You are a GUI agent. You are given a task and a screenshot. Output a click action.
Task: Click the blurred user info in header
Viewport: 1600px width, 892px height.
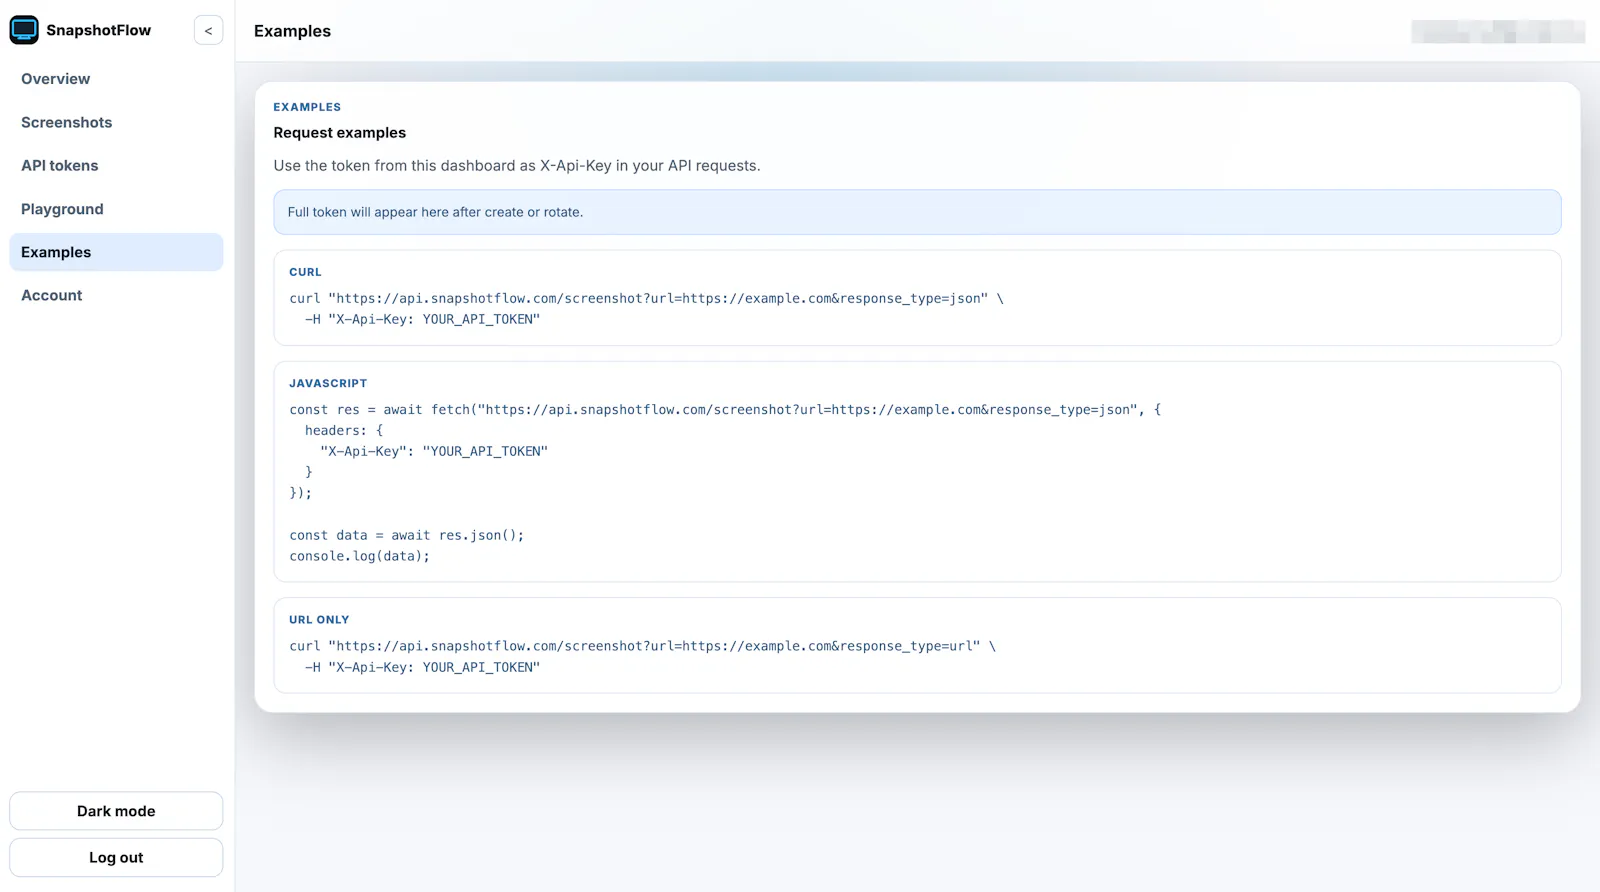tap(1497, 32)
